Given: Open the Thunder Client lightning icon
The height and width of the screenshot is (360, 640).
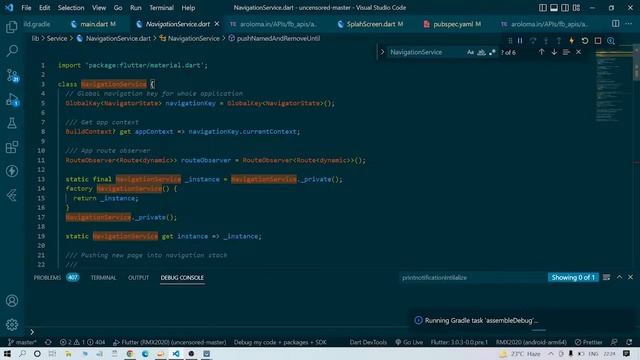Looking at the screenshot, I should pyautogui.click(x=12, y=171).
